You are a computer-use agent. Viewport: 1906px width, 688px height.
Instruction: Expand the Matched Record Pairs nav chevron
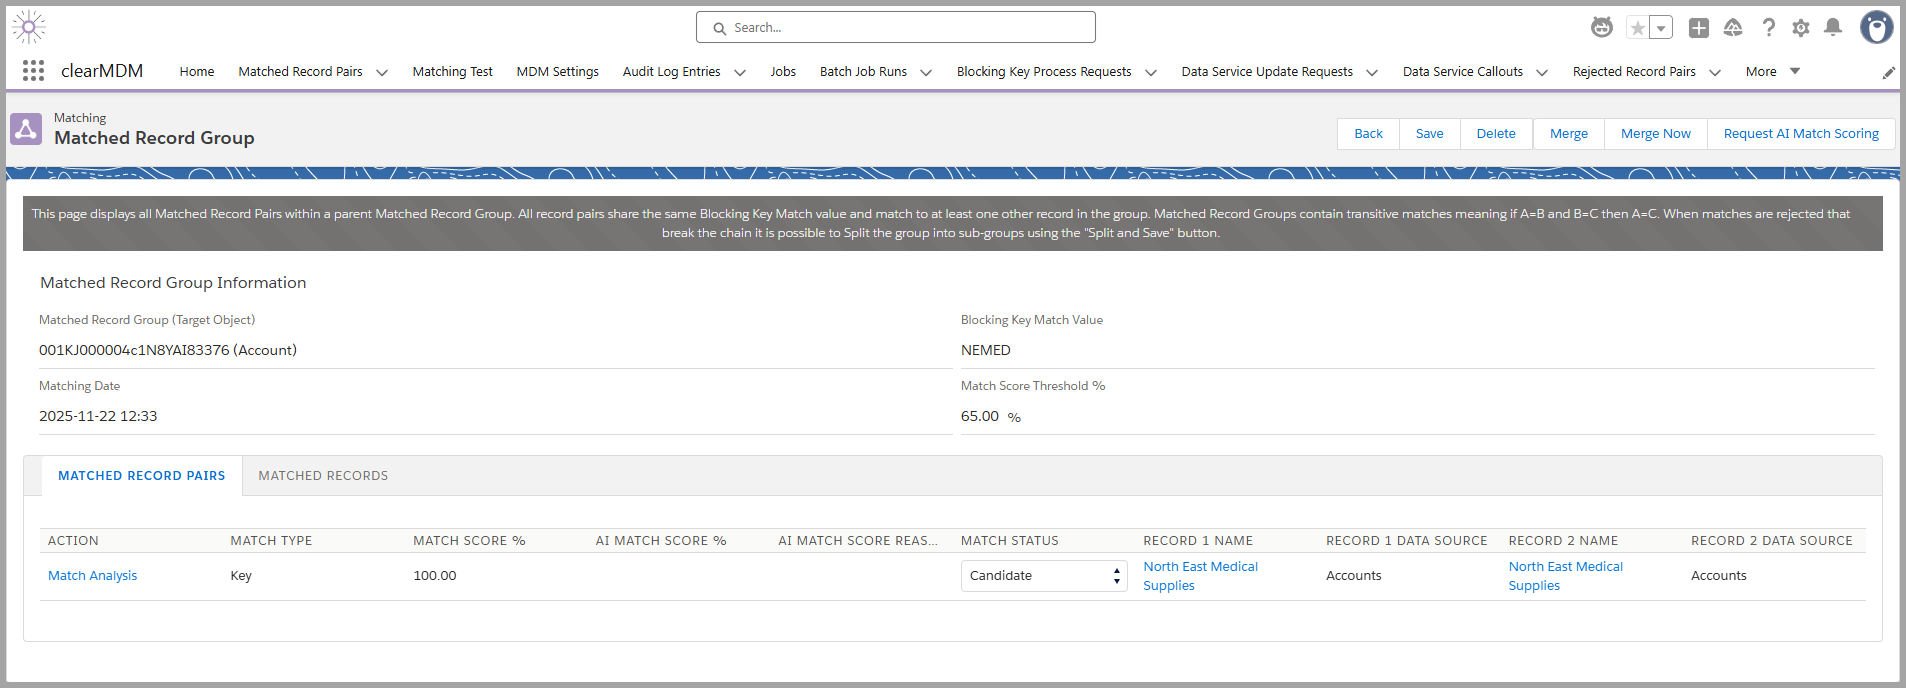pos(382,72)
